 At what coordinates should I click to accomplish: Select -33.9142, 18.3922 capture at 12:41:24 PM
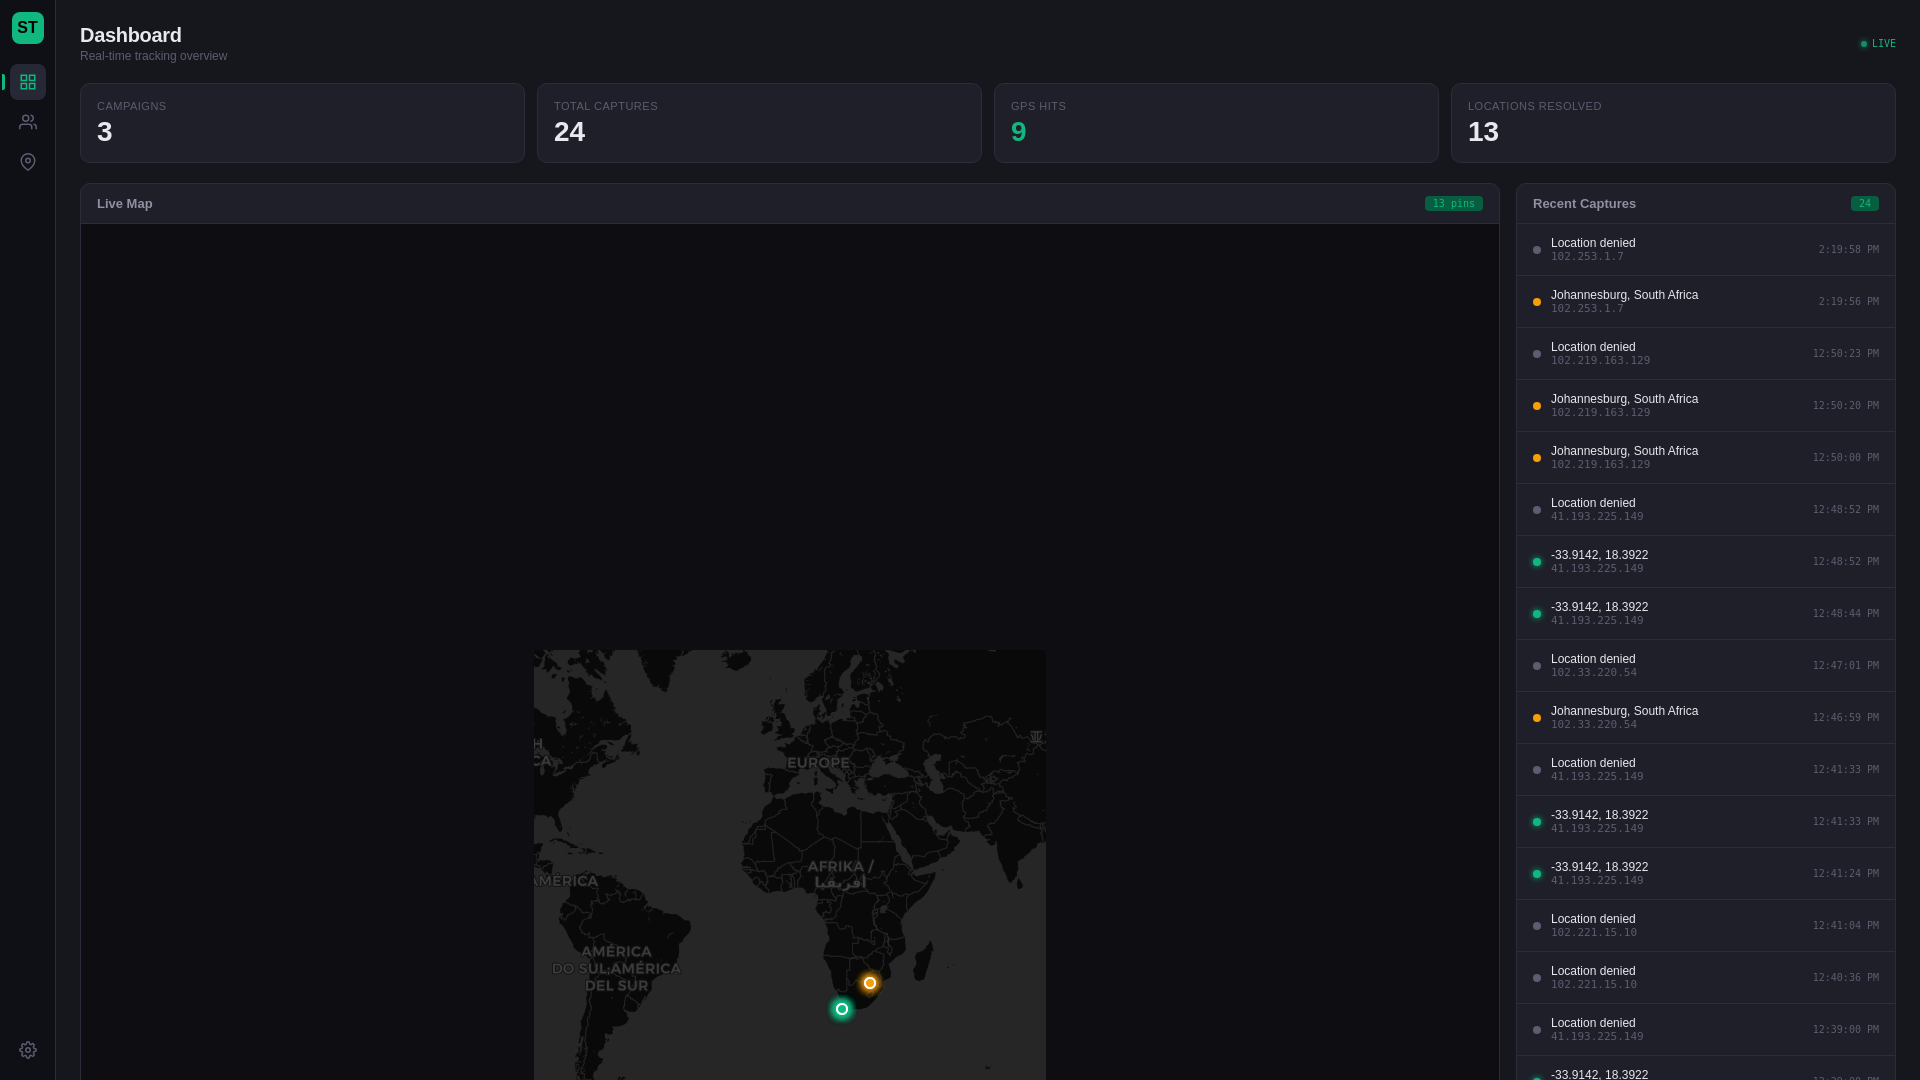pos(1706,874)
